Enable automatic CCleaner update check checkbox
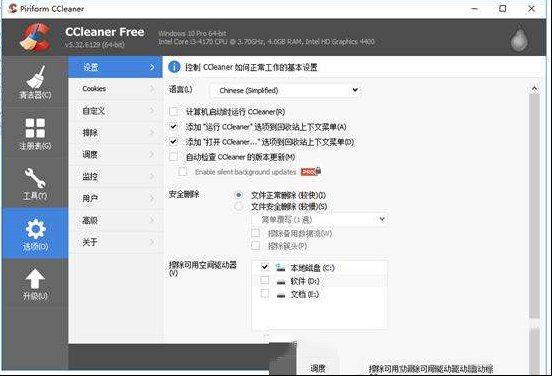Image resolution: width=552 pixels, height=376 pixels. click(173, 157)
